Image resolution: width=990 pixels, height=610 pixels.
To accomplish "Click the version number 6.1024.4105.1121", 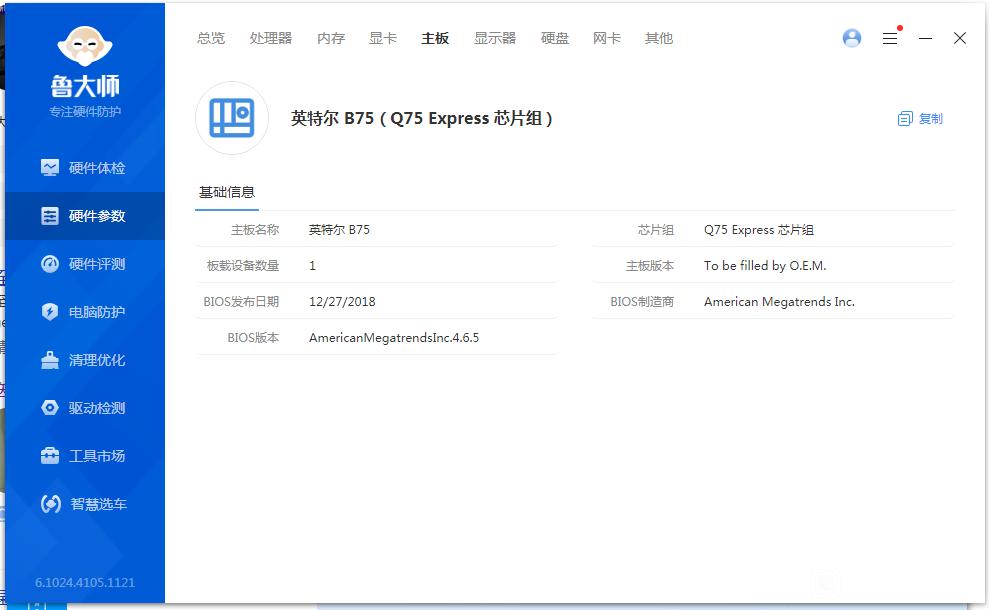I will (85, 582).
